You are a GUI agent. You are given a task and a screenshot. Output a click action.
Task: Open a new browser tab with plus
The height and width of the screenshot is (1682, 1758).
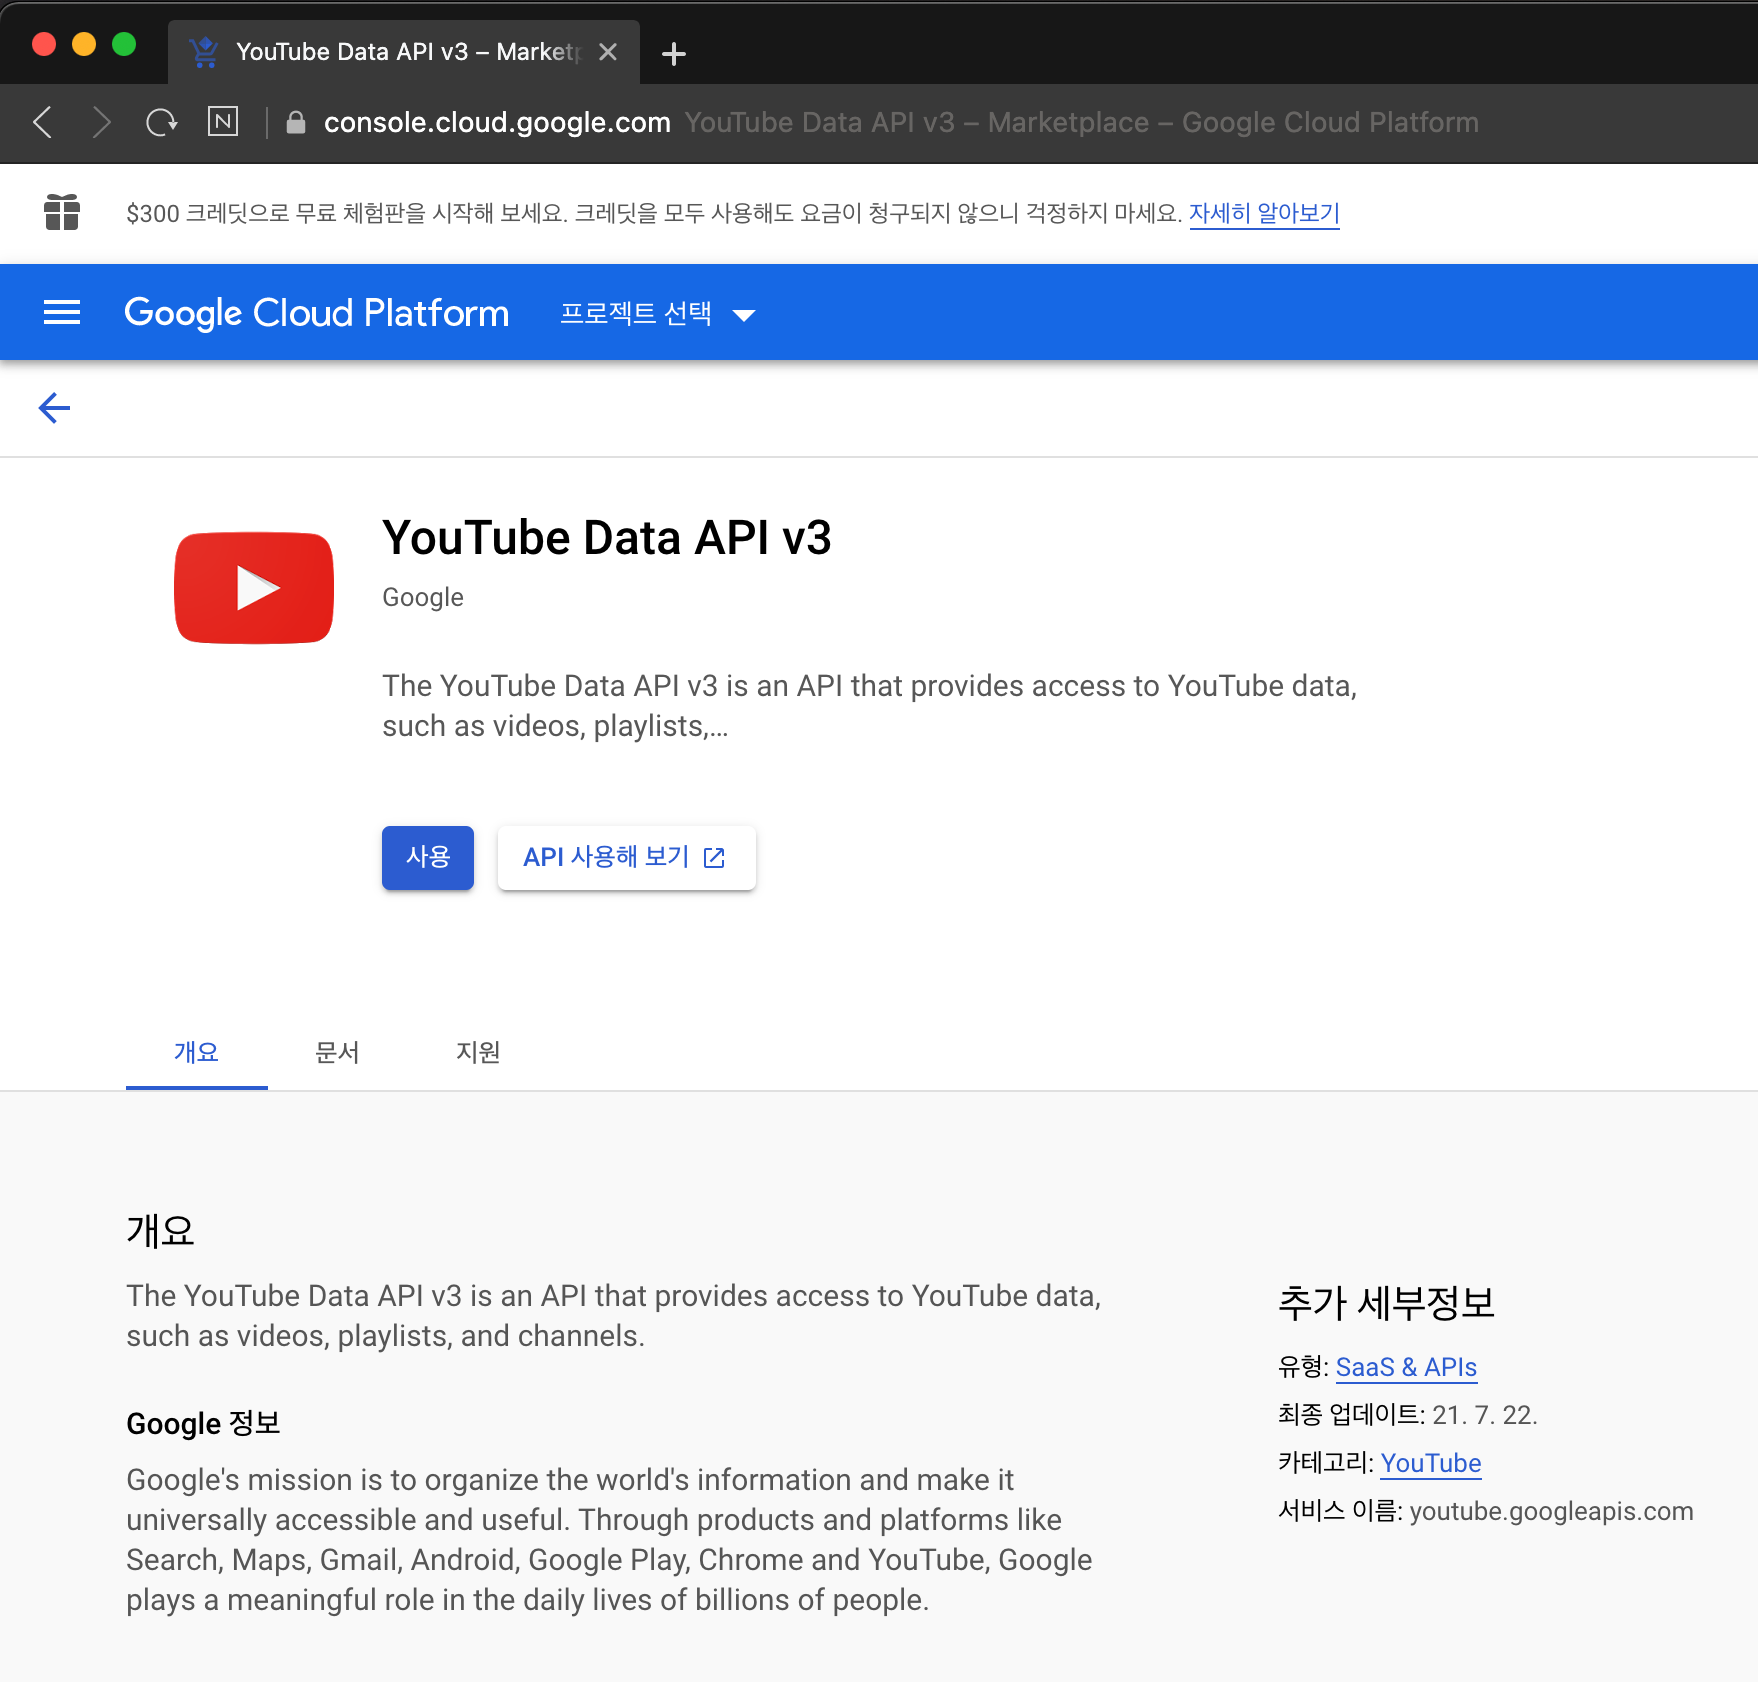pyautogui.click(x=674, y=53)
